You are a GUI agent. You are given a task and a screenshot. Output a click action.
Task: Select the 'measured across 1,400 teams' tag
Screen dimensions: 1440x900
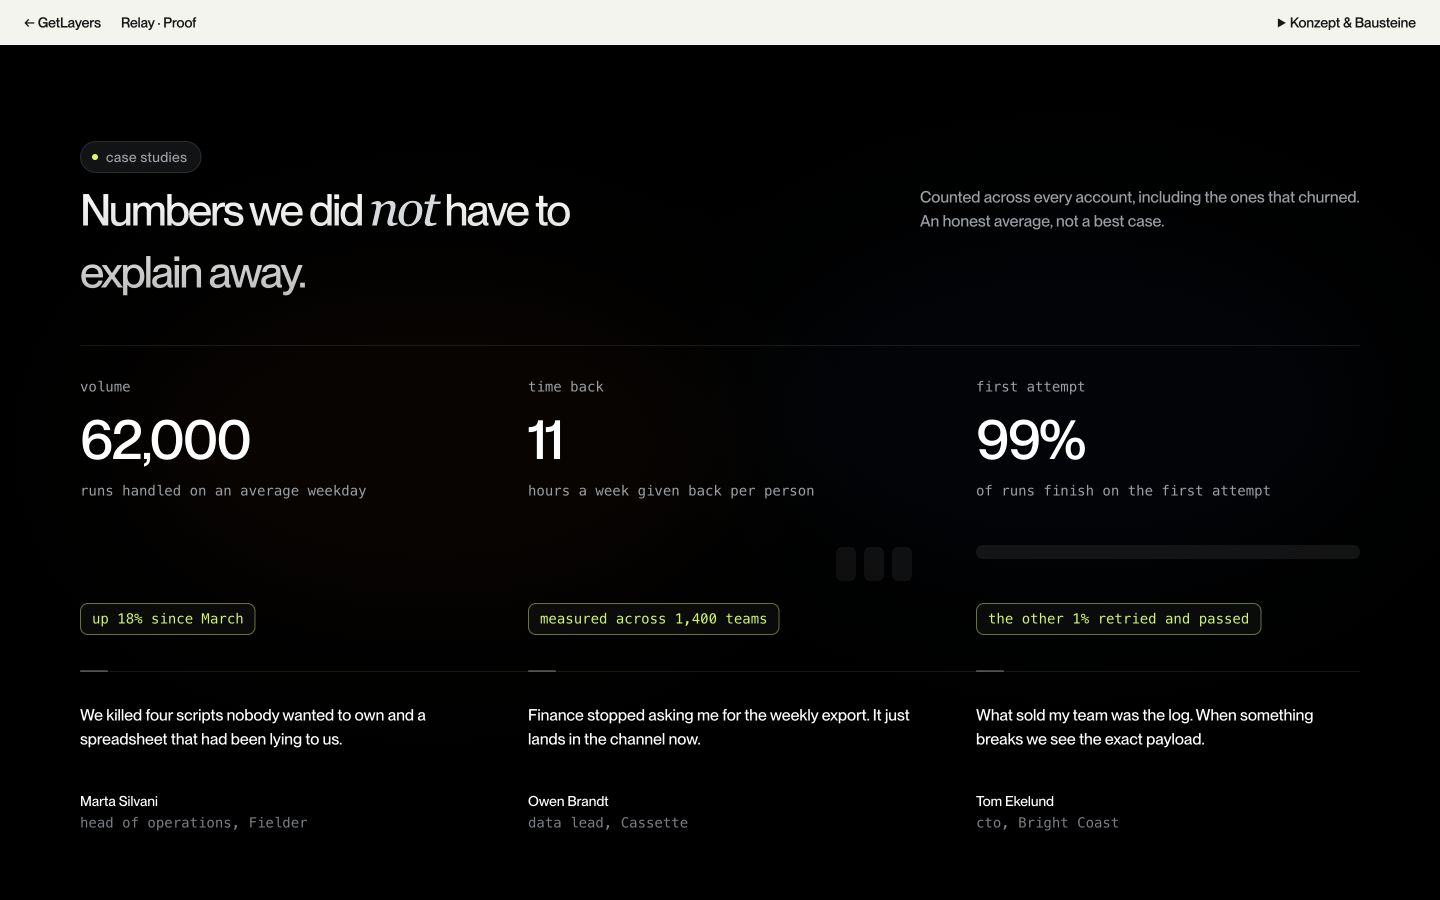click(653, 619)
